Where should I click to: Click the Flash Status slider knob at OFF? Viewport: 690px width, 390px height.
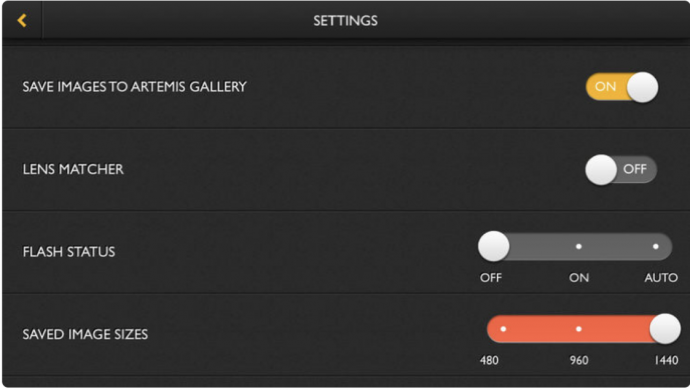pyautogui.click(x=494, y=247)
